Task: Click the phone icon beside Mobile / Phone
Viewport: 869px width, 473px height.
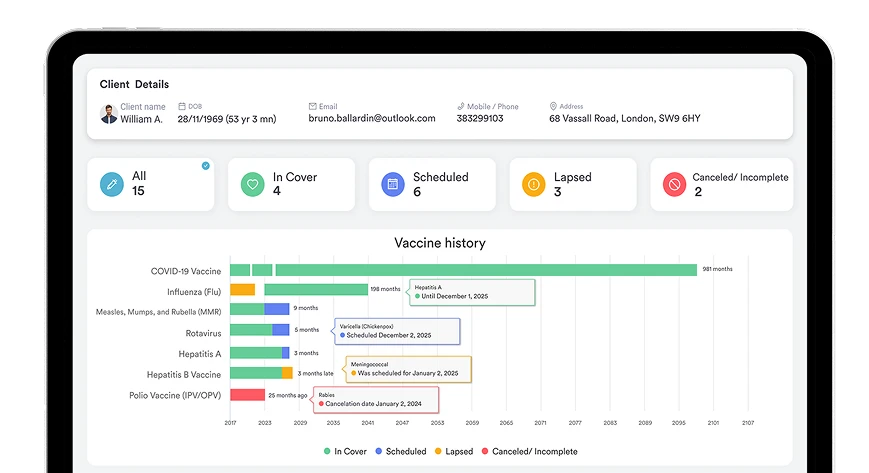Action: click(461, 106)
